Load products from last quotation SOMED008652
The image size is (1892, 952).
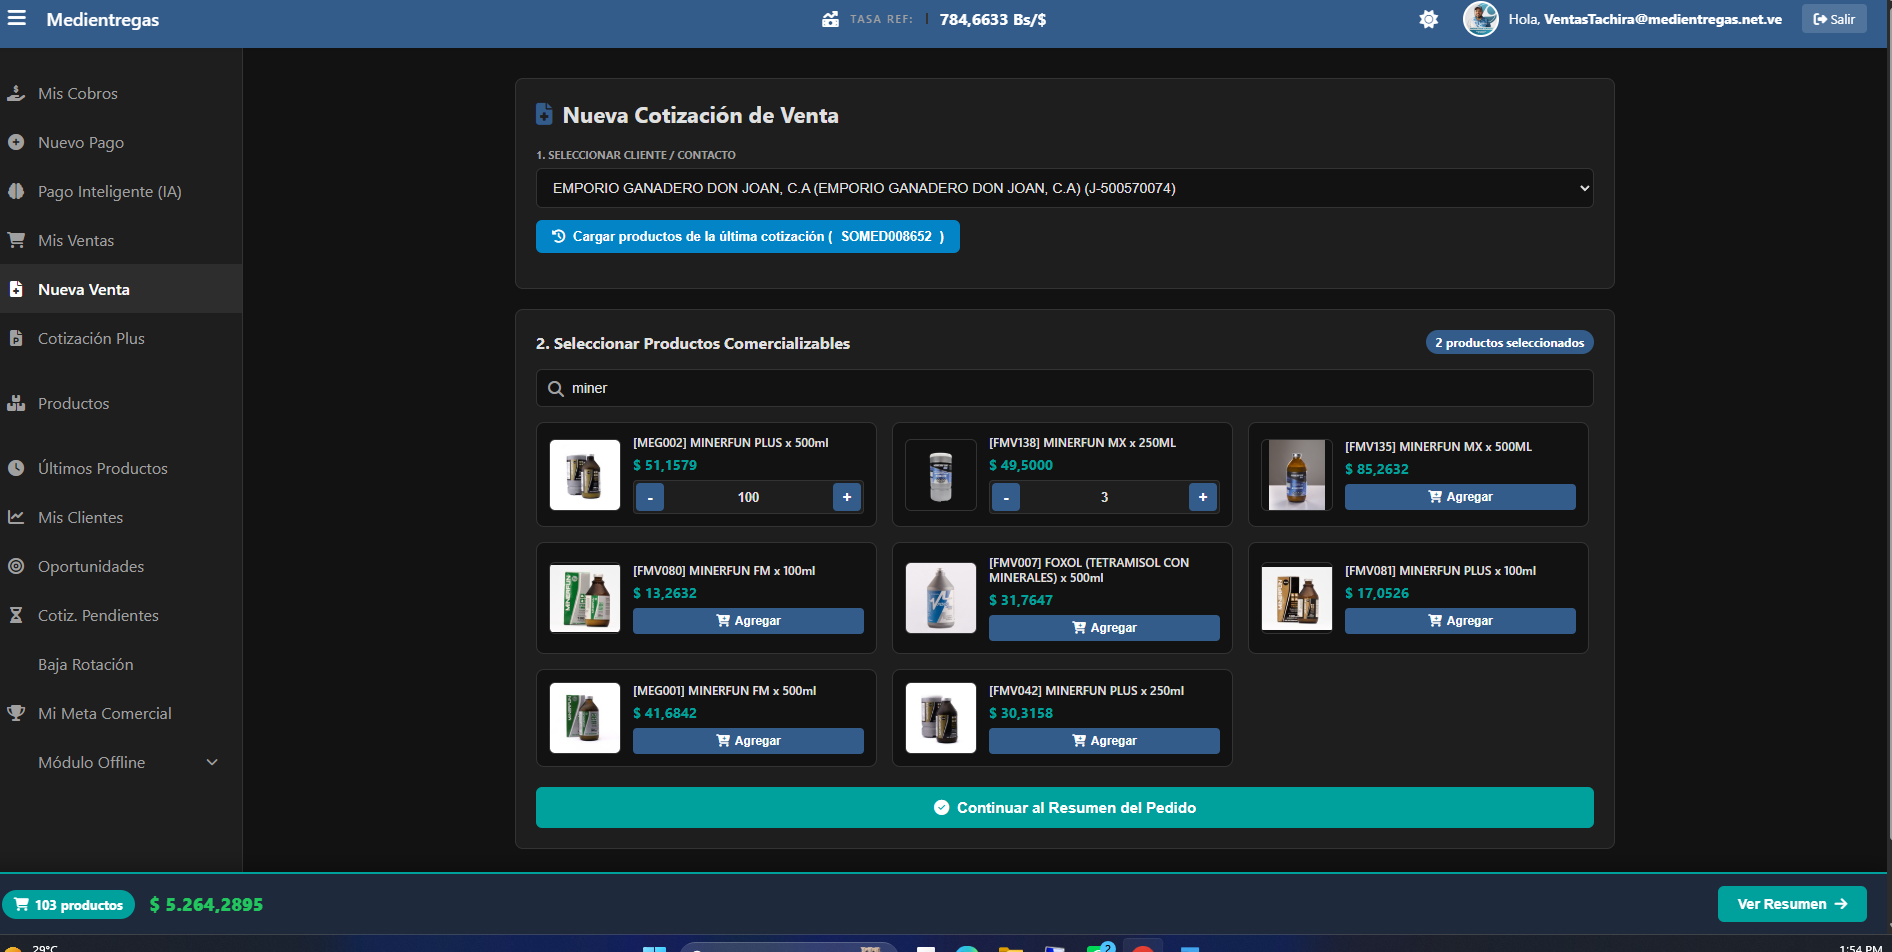(747, 237)
